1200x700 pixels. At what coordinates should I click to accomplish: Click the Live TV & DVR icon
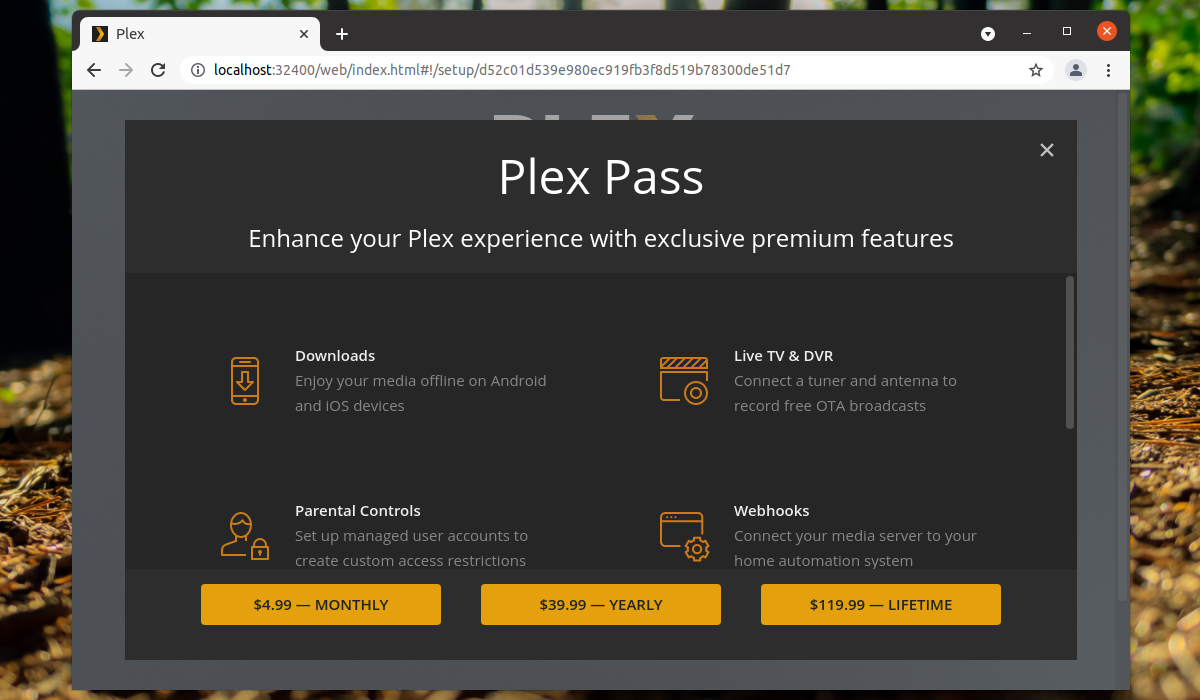(x=684, y=380)
